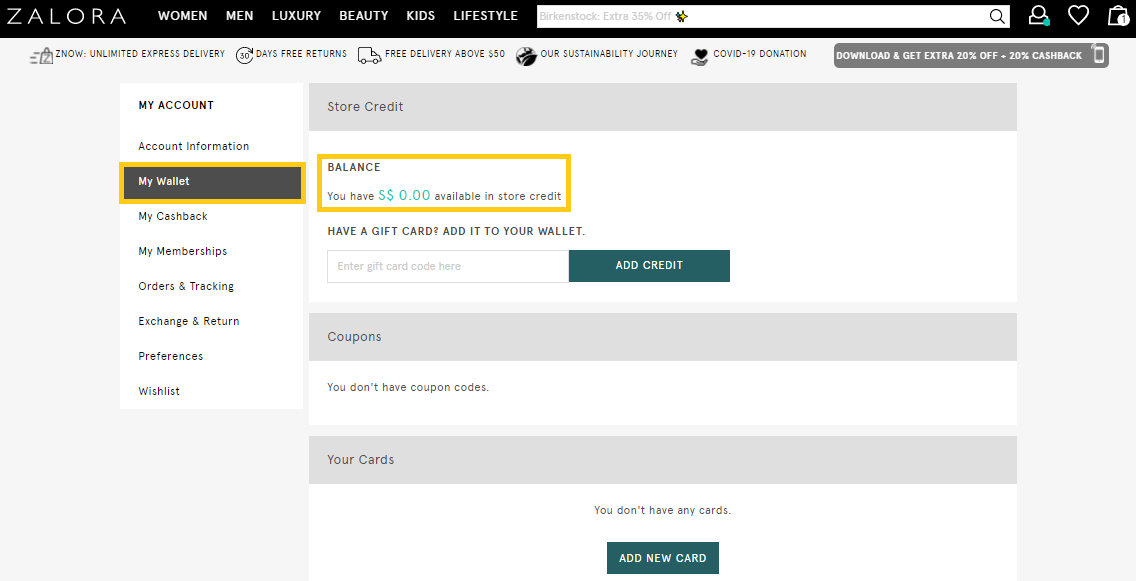Click the account profile icon
Image resolution: width=1136 pixels, height=581 pixels.
[1038, 15]
